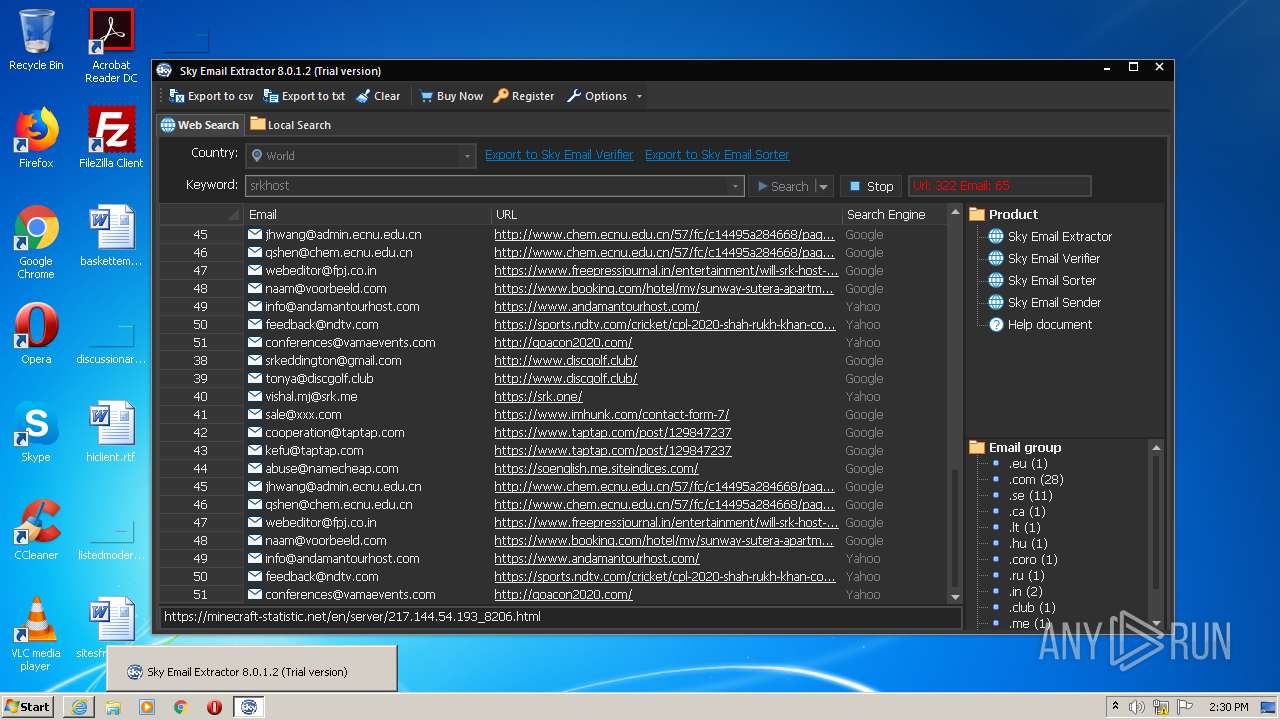Screen dimensions: 1280x720
Task: Click the Keyword field containing srkhost
Action: 487,186
